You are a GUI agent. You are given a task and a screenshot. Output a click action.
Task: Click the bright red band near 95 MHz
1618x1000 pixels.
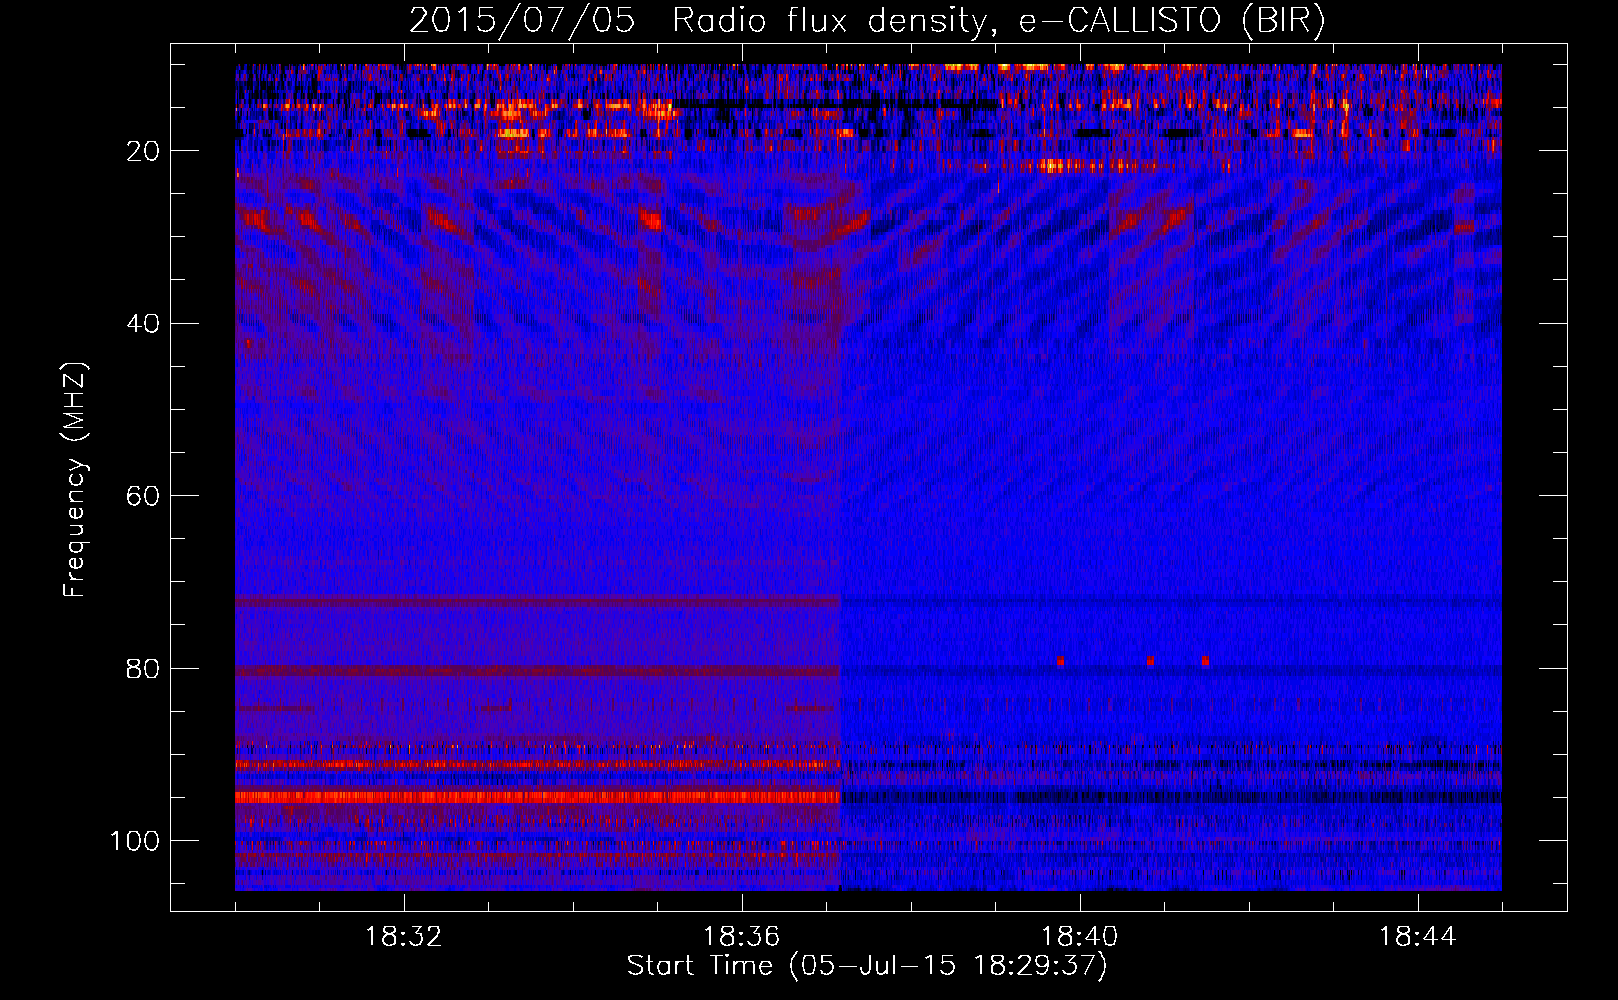coord(540,797)
